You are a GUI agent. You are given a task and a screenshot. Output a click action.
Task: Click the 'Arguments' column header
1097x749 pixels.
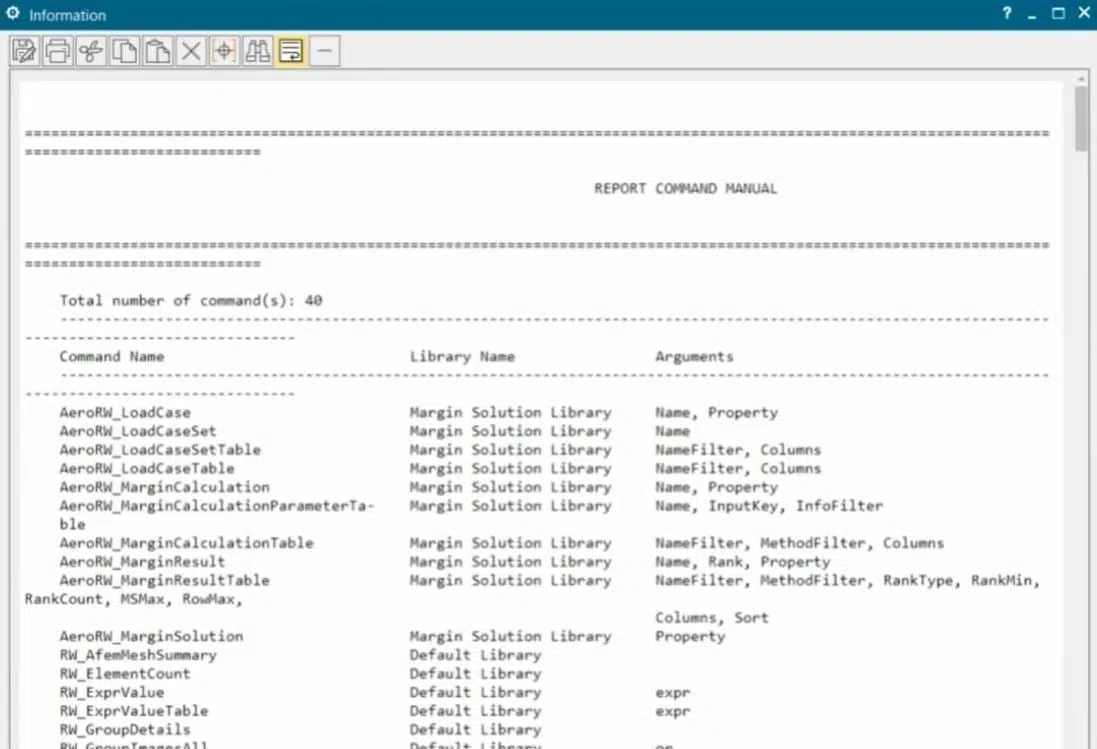(694, 357)
